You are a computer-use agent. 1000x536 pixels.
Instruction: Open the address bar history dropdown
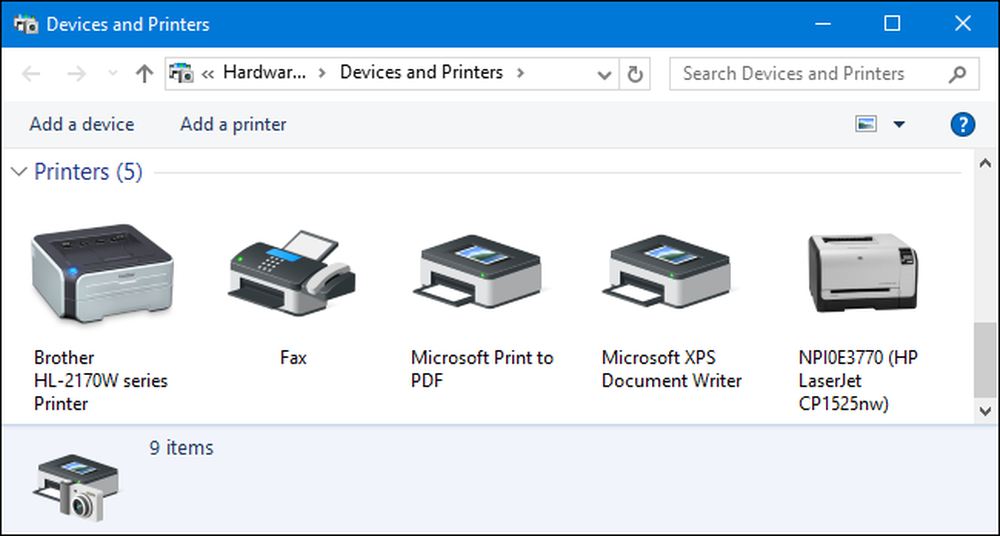coord(604,75)
